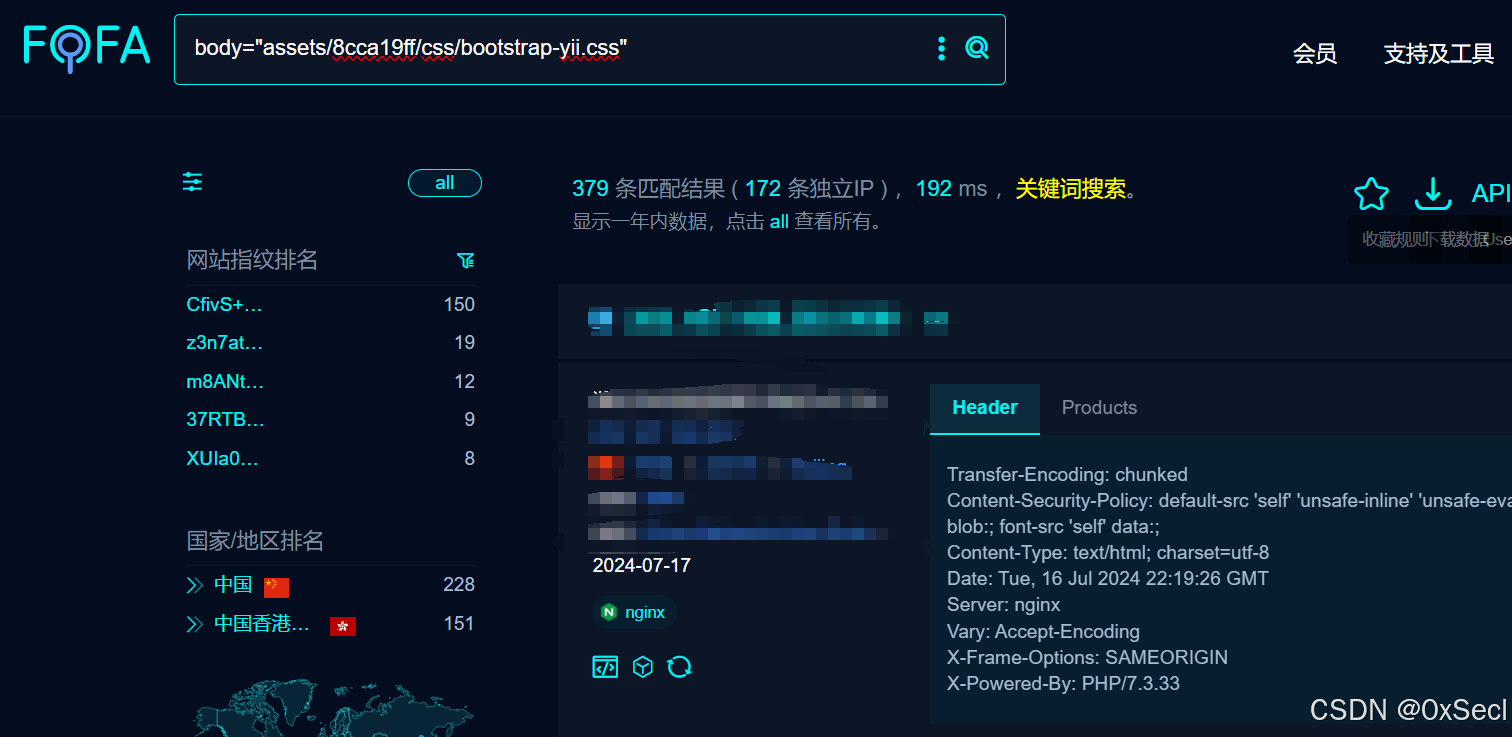Select fingerprint m8ANt… in ranking

[225, 382]
